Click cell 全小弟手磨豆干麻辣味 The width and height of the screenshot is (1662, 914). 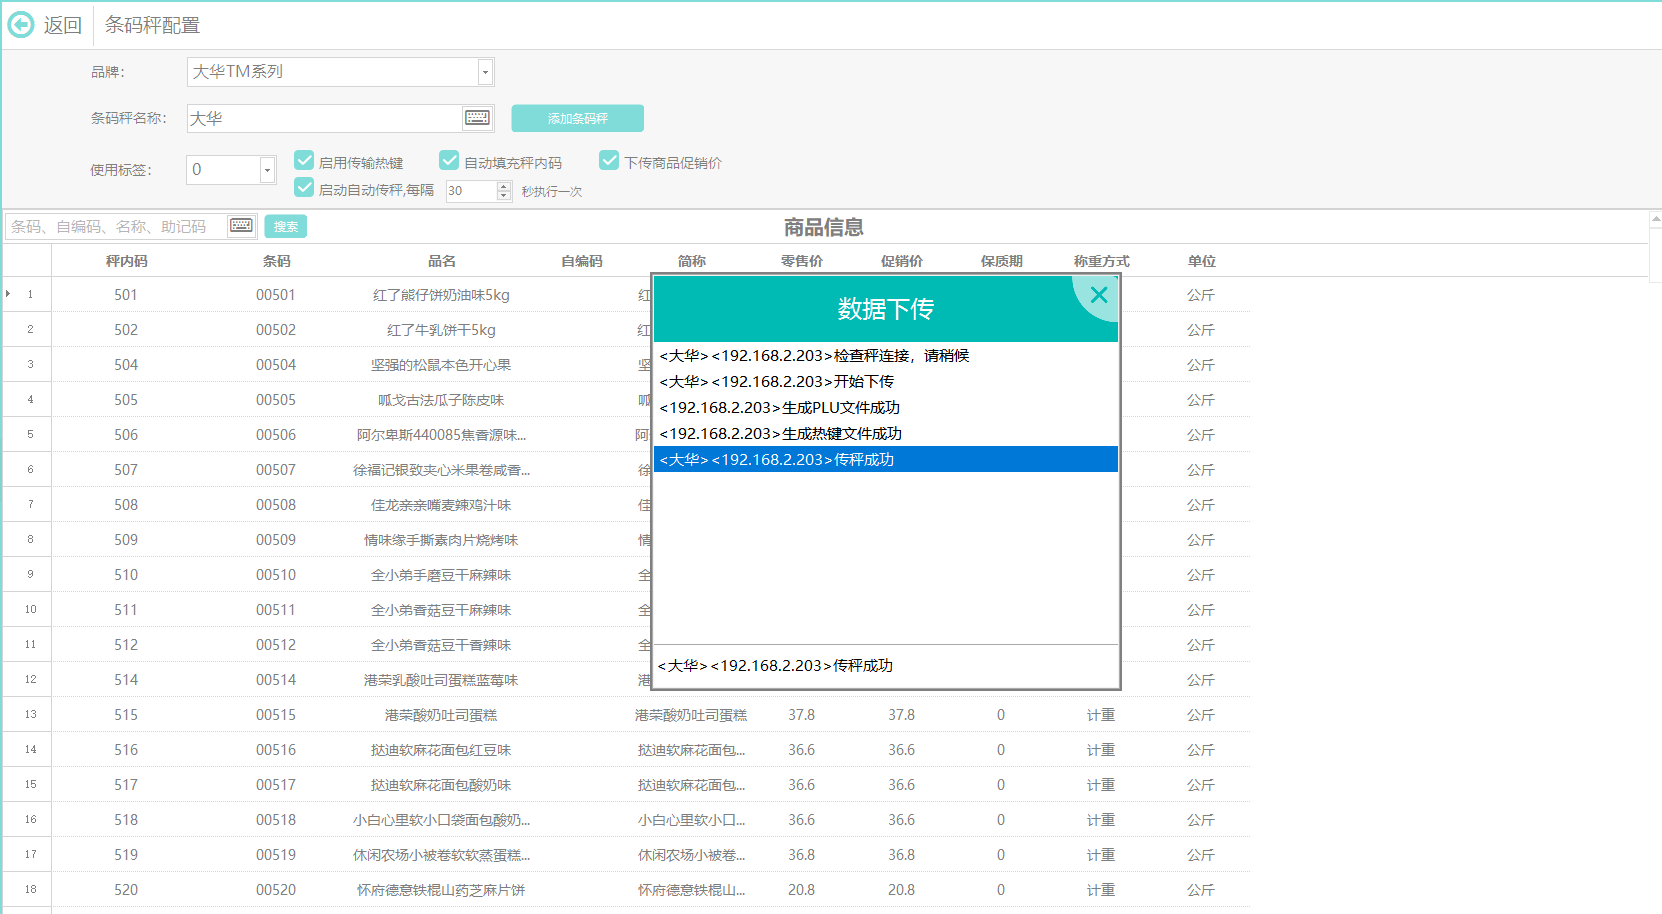click(x=441, y=575)
